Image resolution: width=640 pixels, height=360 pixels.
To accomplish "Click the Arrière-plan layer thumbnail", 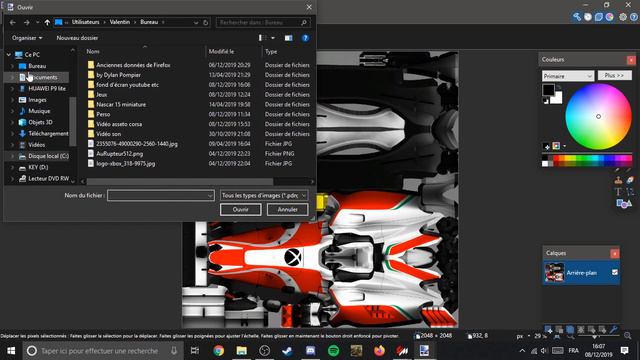I will 554,273.
